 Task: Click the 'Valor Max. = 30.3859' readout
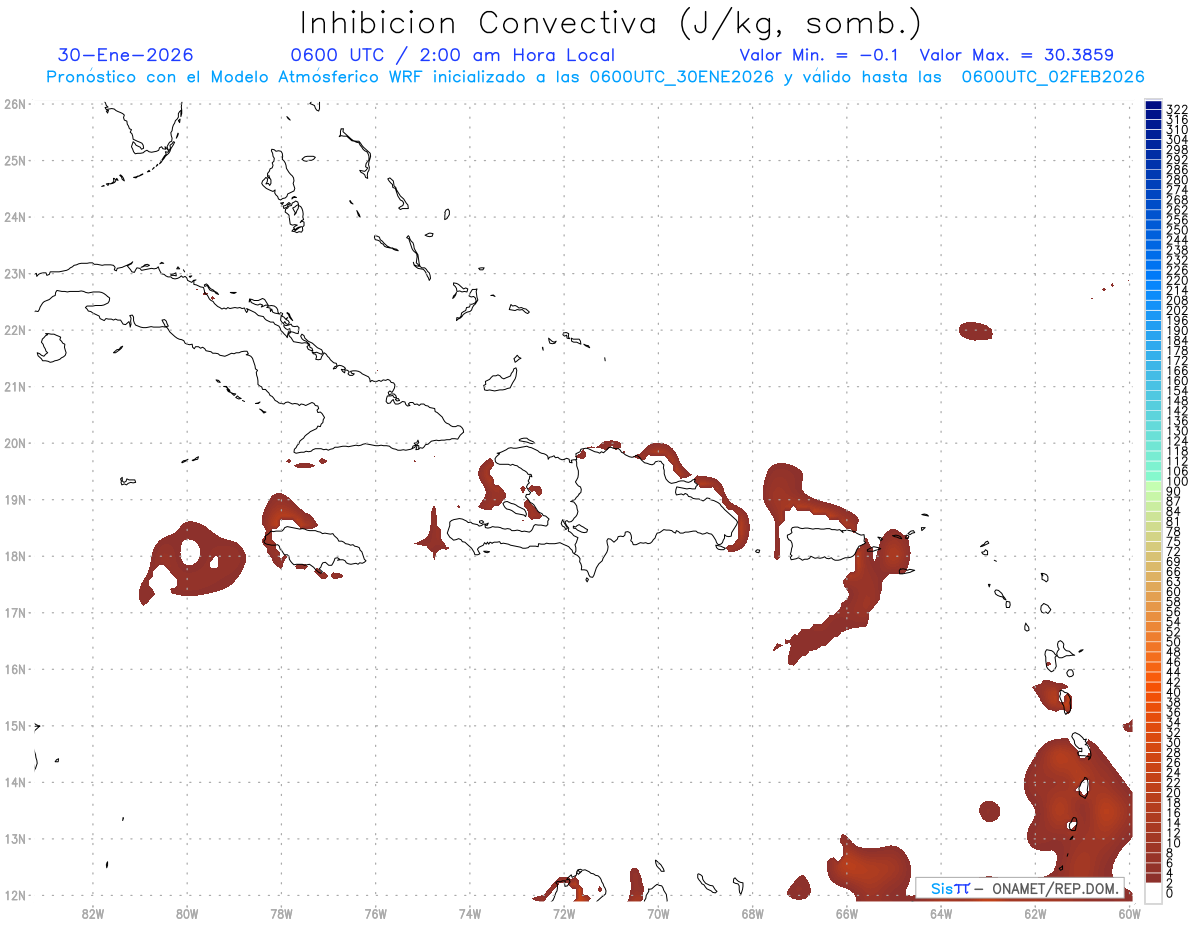tap(1016, 55)
